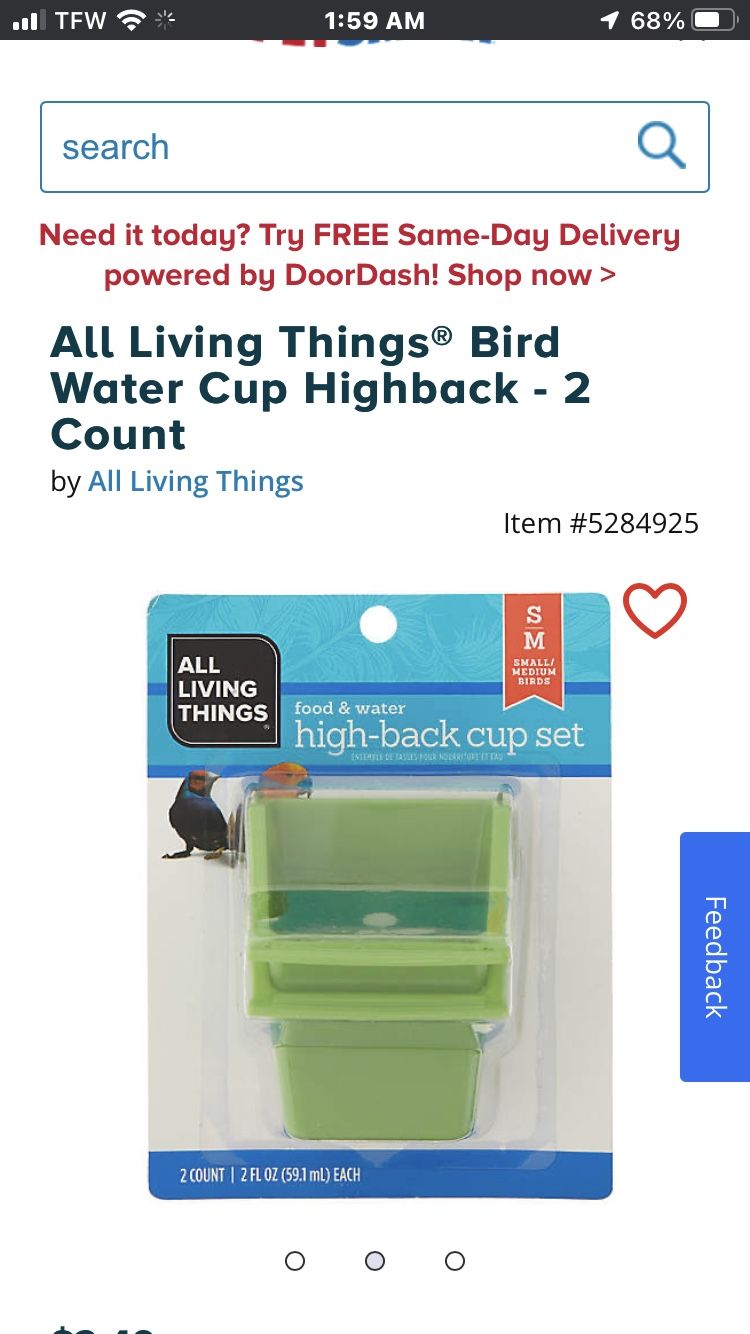Select the third image carousel dot
750x1334 pixels.
pos(455,1261)
